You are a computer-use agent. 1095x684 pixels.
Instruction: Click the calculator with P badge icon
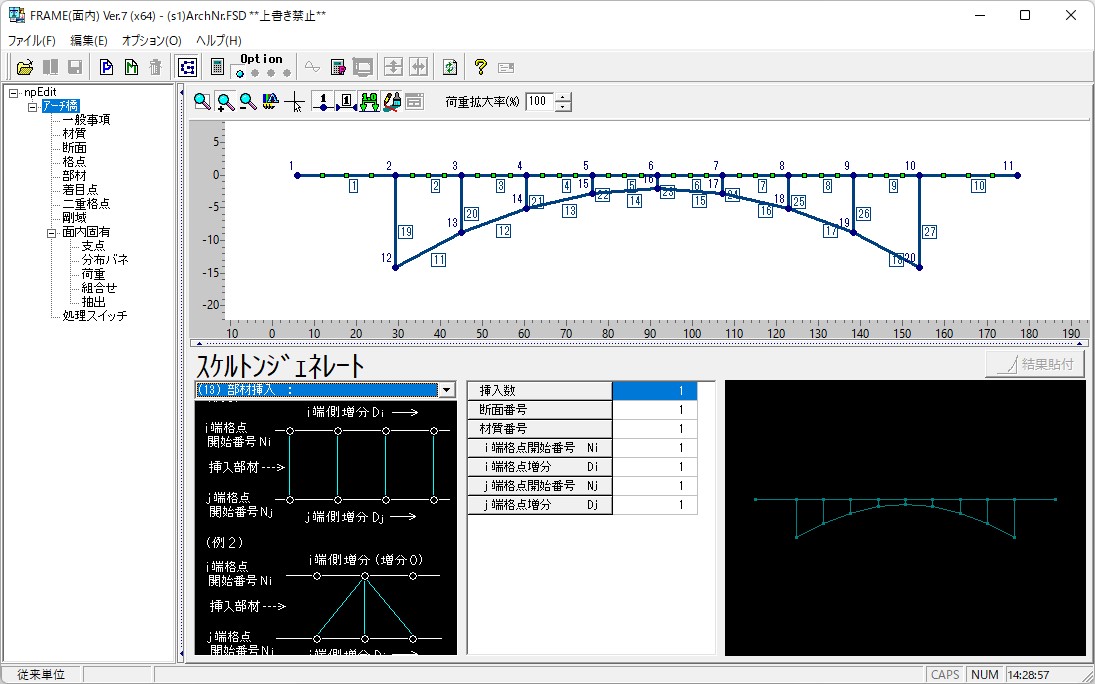pos(338,67)
